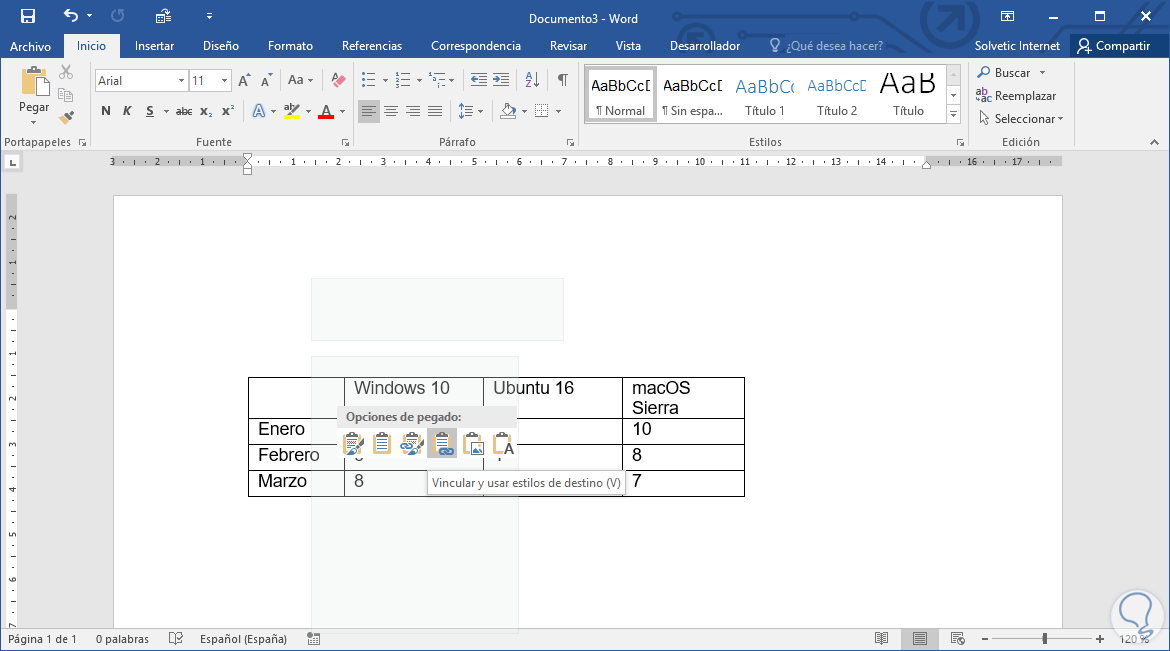The image size is (1170, 651).
Task: Toggle show paragraph marks ¶
Action: tap(563, 80)
